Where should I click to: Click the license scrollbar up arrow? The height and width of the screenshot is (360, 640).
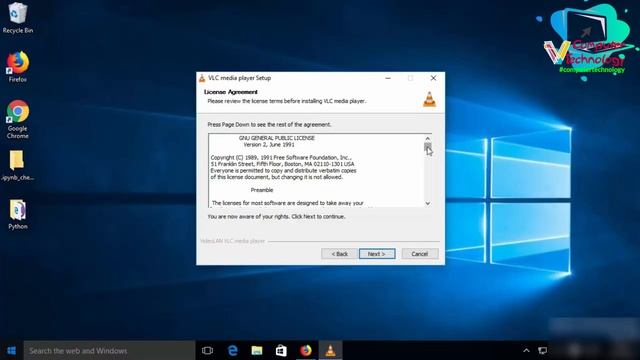tap(427, 138)
